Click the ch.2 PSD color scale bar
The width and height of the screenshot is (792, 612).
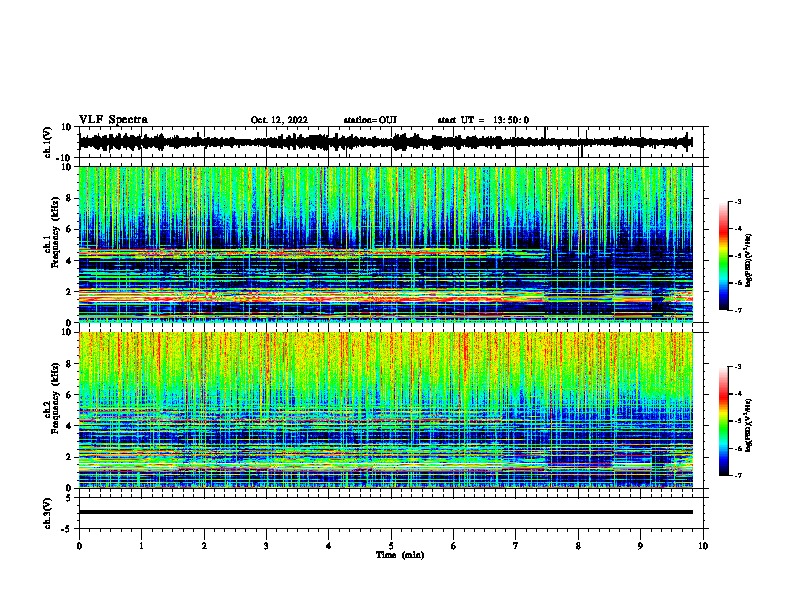[x=724, y=421]
